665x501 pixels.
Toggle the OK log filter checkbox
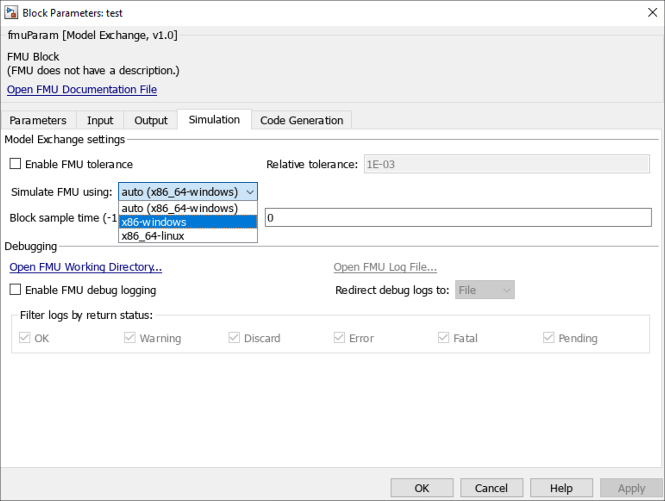click(x=25, y=338)
